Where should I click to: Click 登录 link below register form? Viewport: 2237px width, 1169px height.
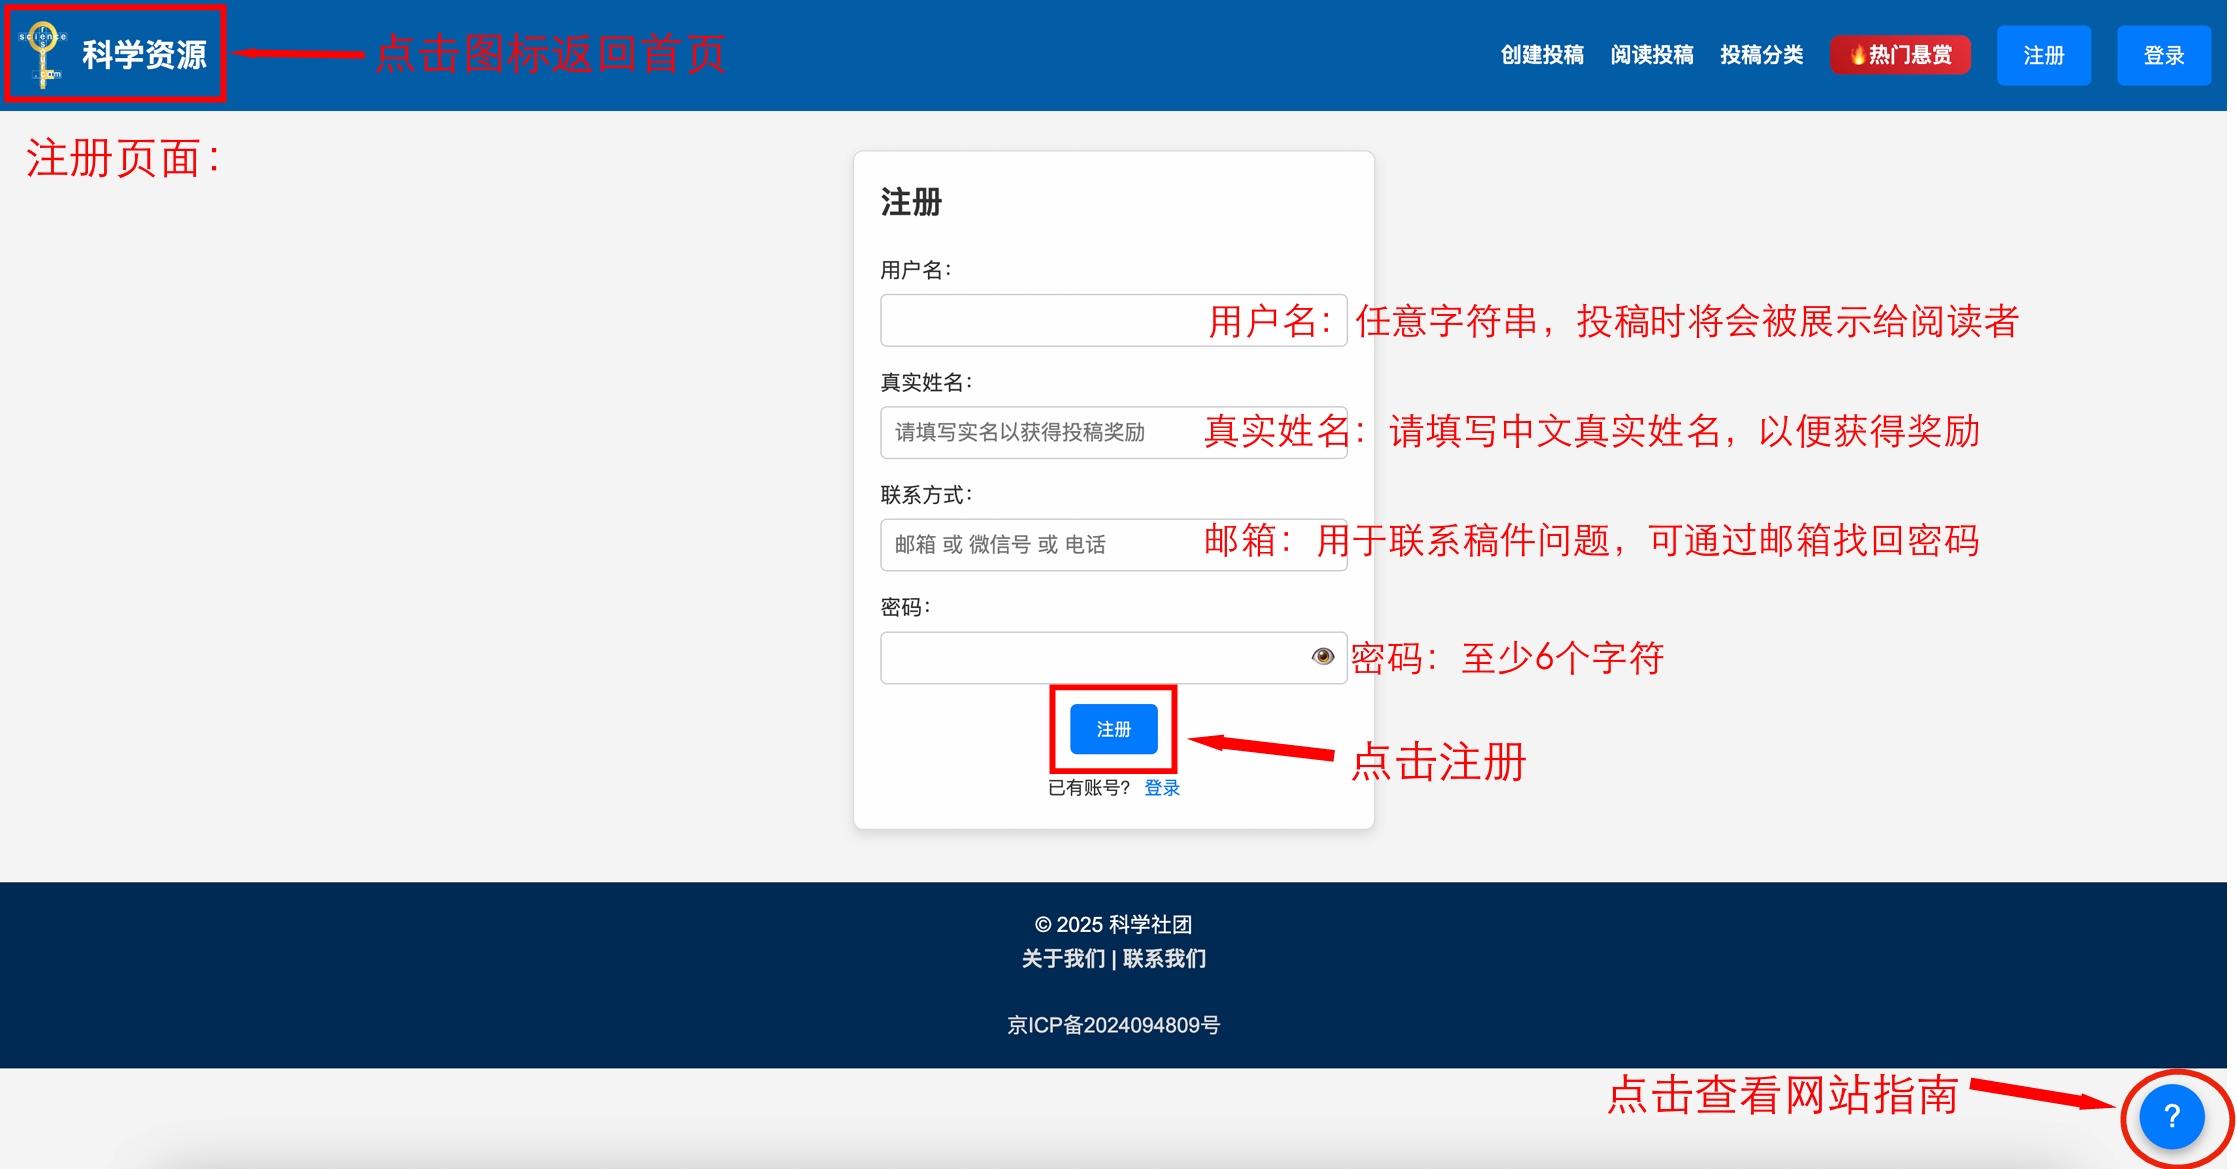tap(1162, 788)
